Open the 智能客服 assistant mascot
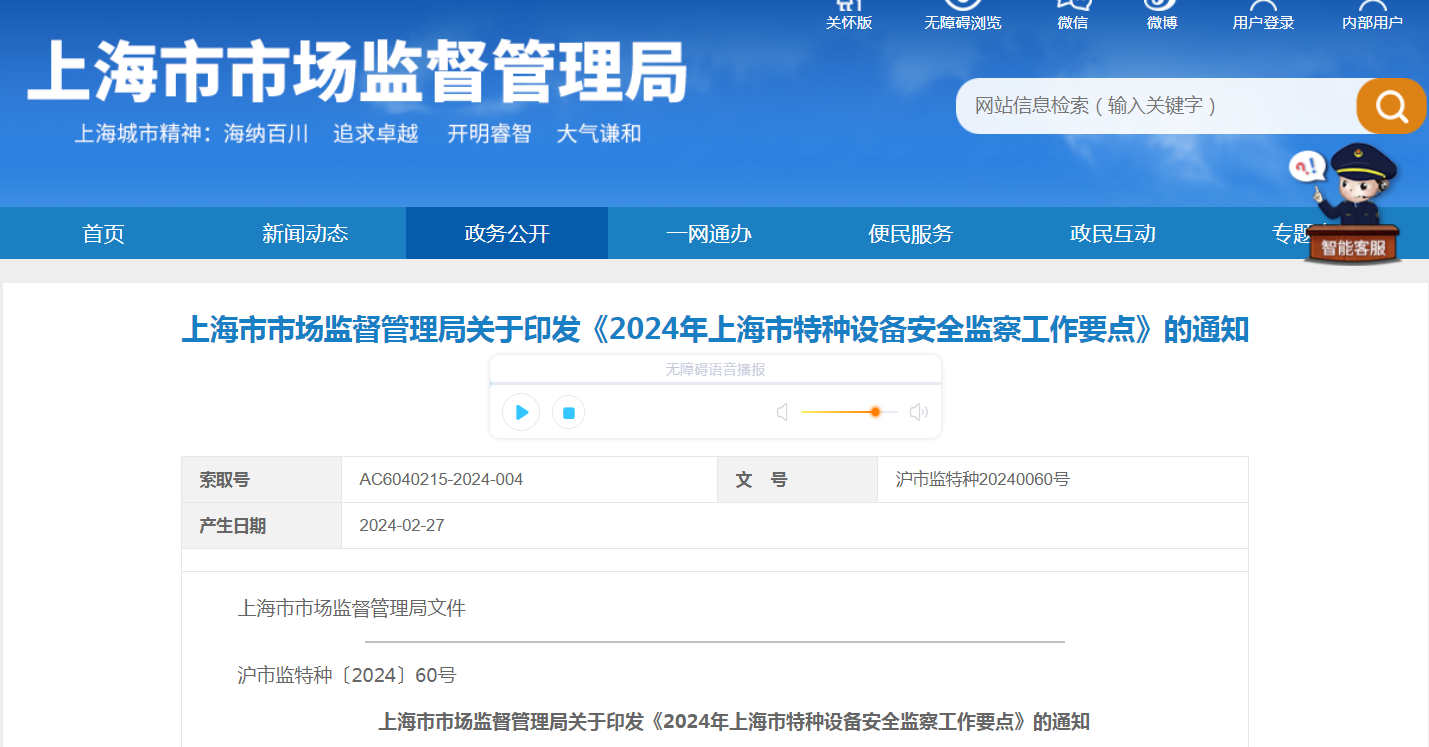Image resolution: width=1429 pixels, height=747 pixels. (x=1353, y=205)
